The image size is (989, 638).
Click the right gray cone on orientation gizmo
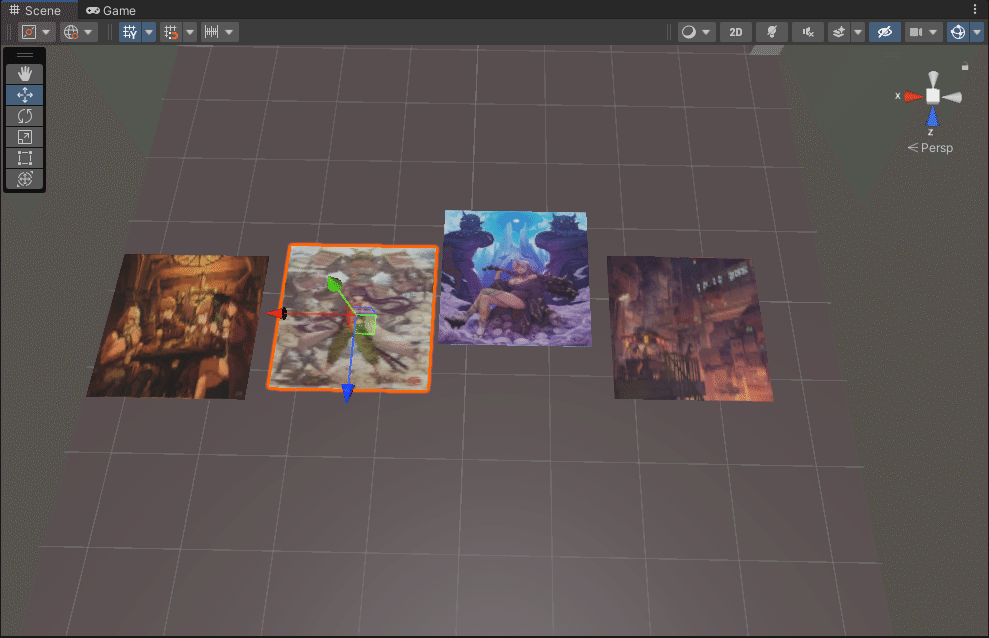pyautogui.click(x=952, y=97)
